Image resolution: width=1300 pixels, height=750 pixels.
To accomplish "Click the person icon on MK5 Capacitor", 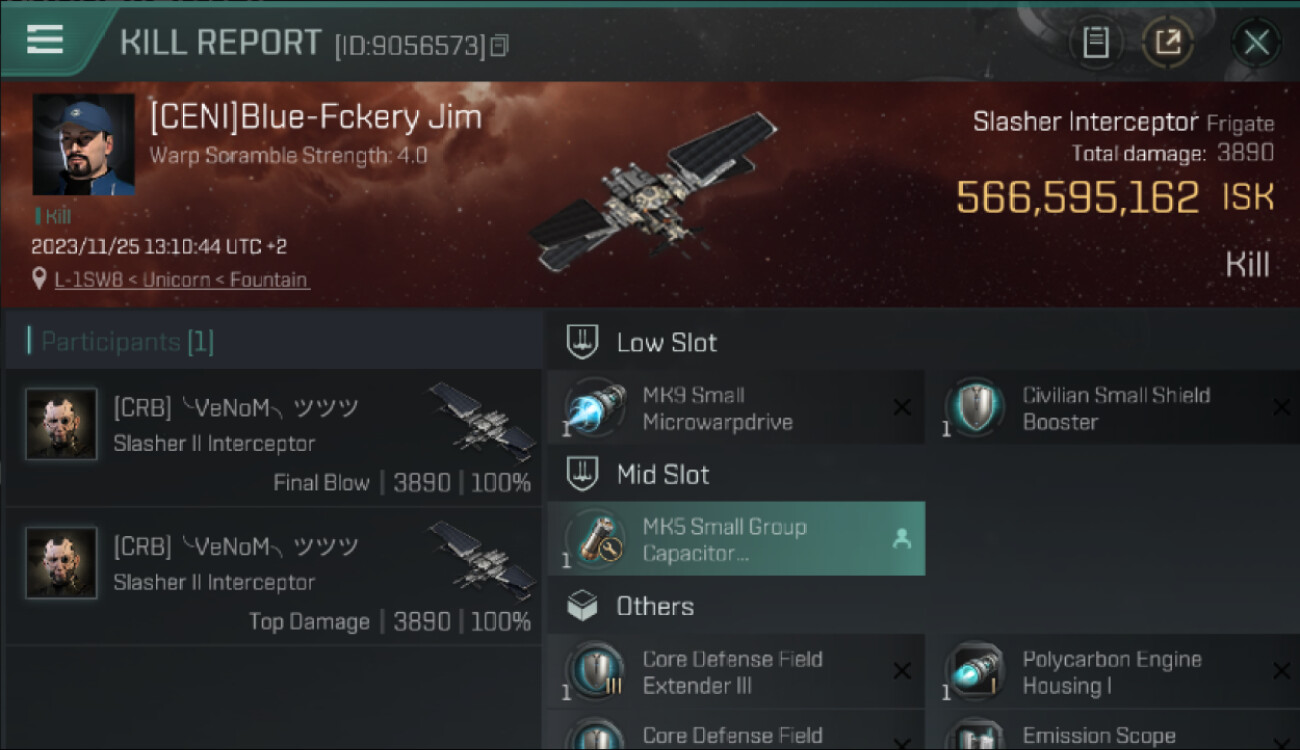I will (901, 539).
